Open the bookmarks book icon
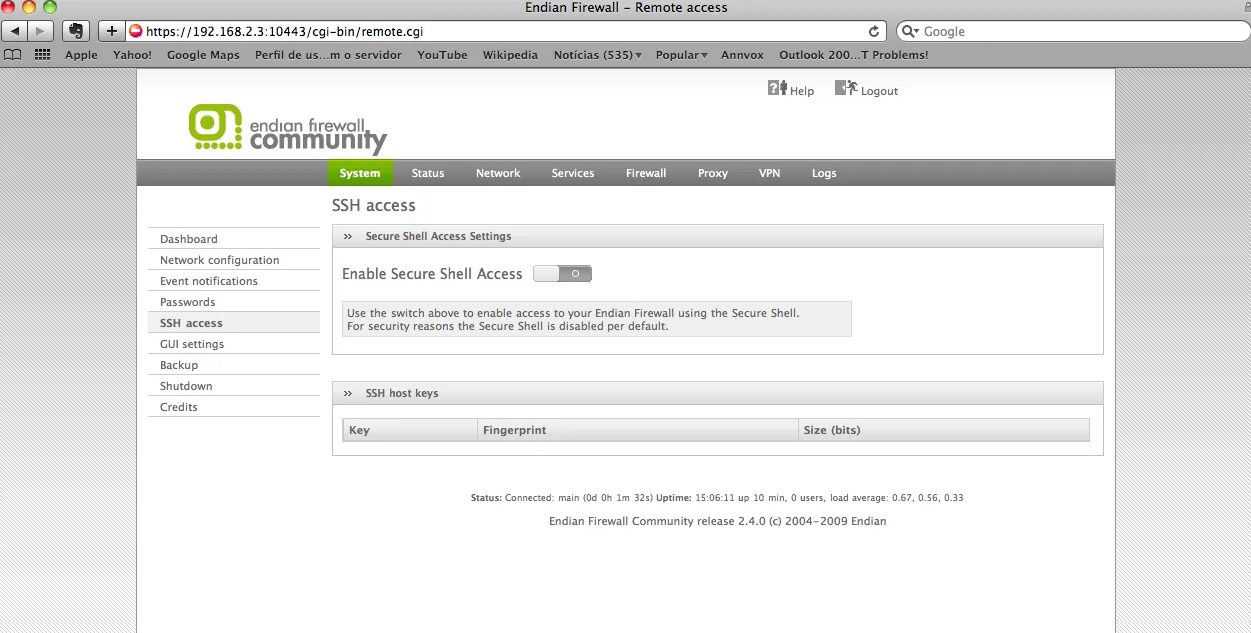 pos(13,55)
